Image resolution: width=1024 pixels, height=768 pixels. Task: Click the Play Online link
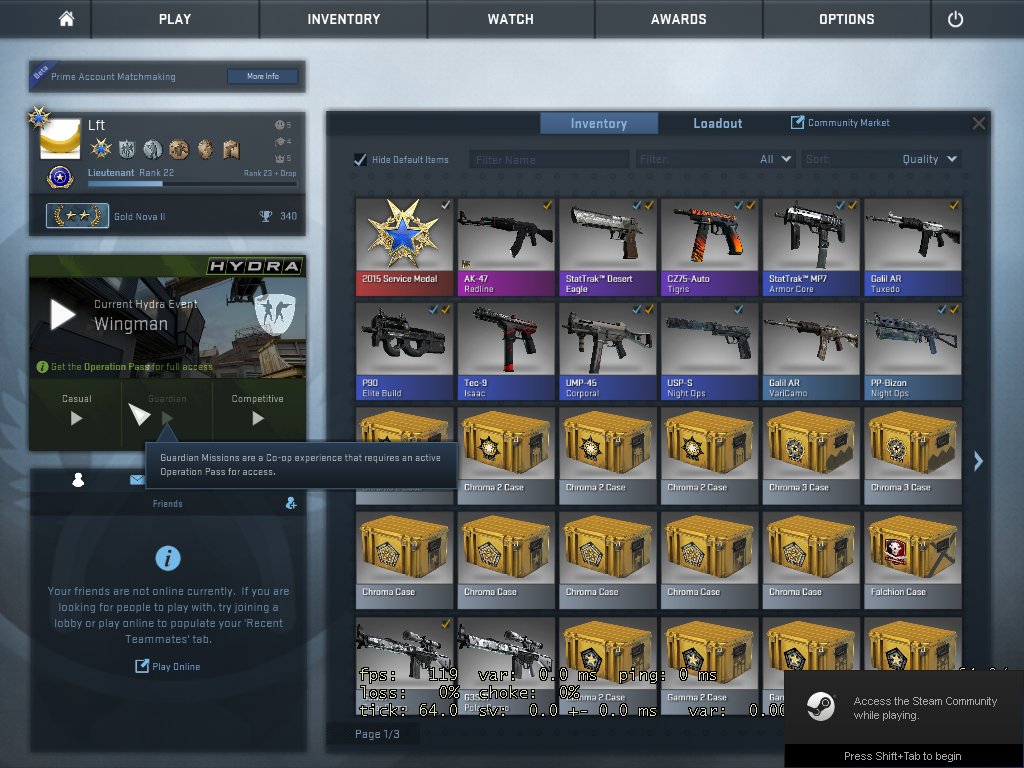(168, 666)
